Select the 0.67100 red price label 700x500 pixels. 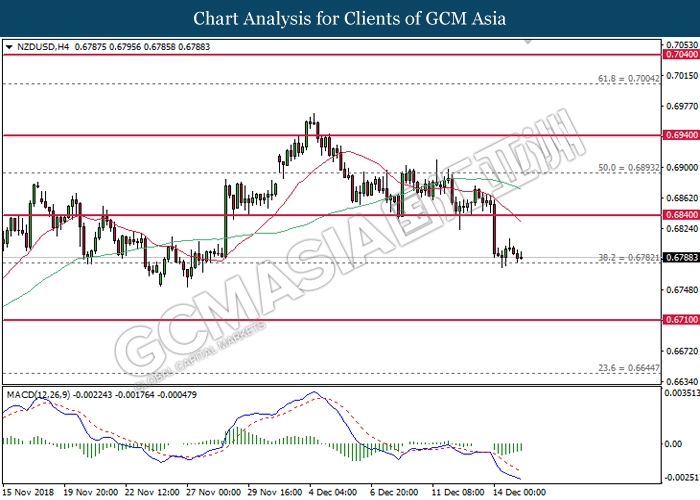681,320
